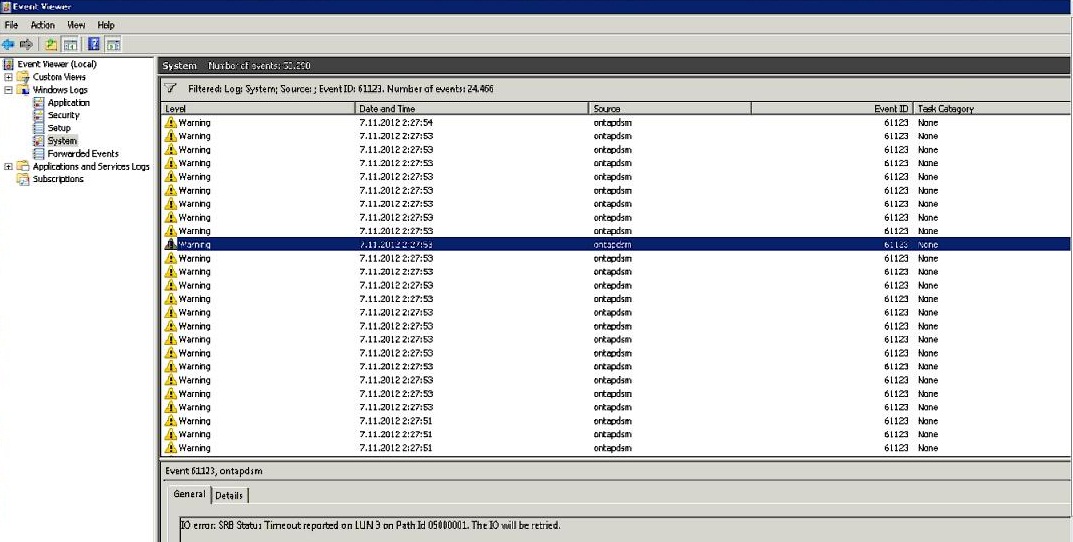Open the View menu
This screenshot has height=542, width=1073.
pos(76,25)
